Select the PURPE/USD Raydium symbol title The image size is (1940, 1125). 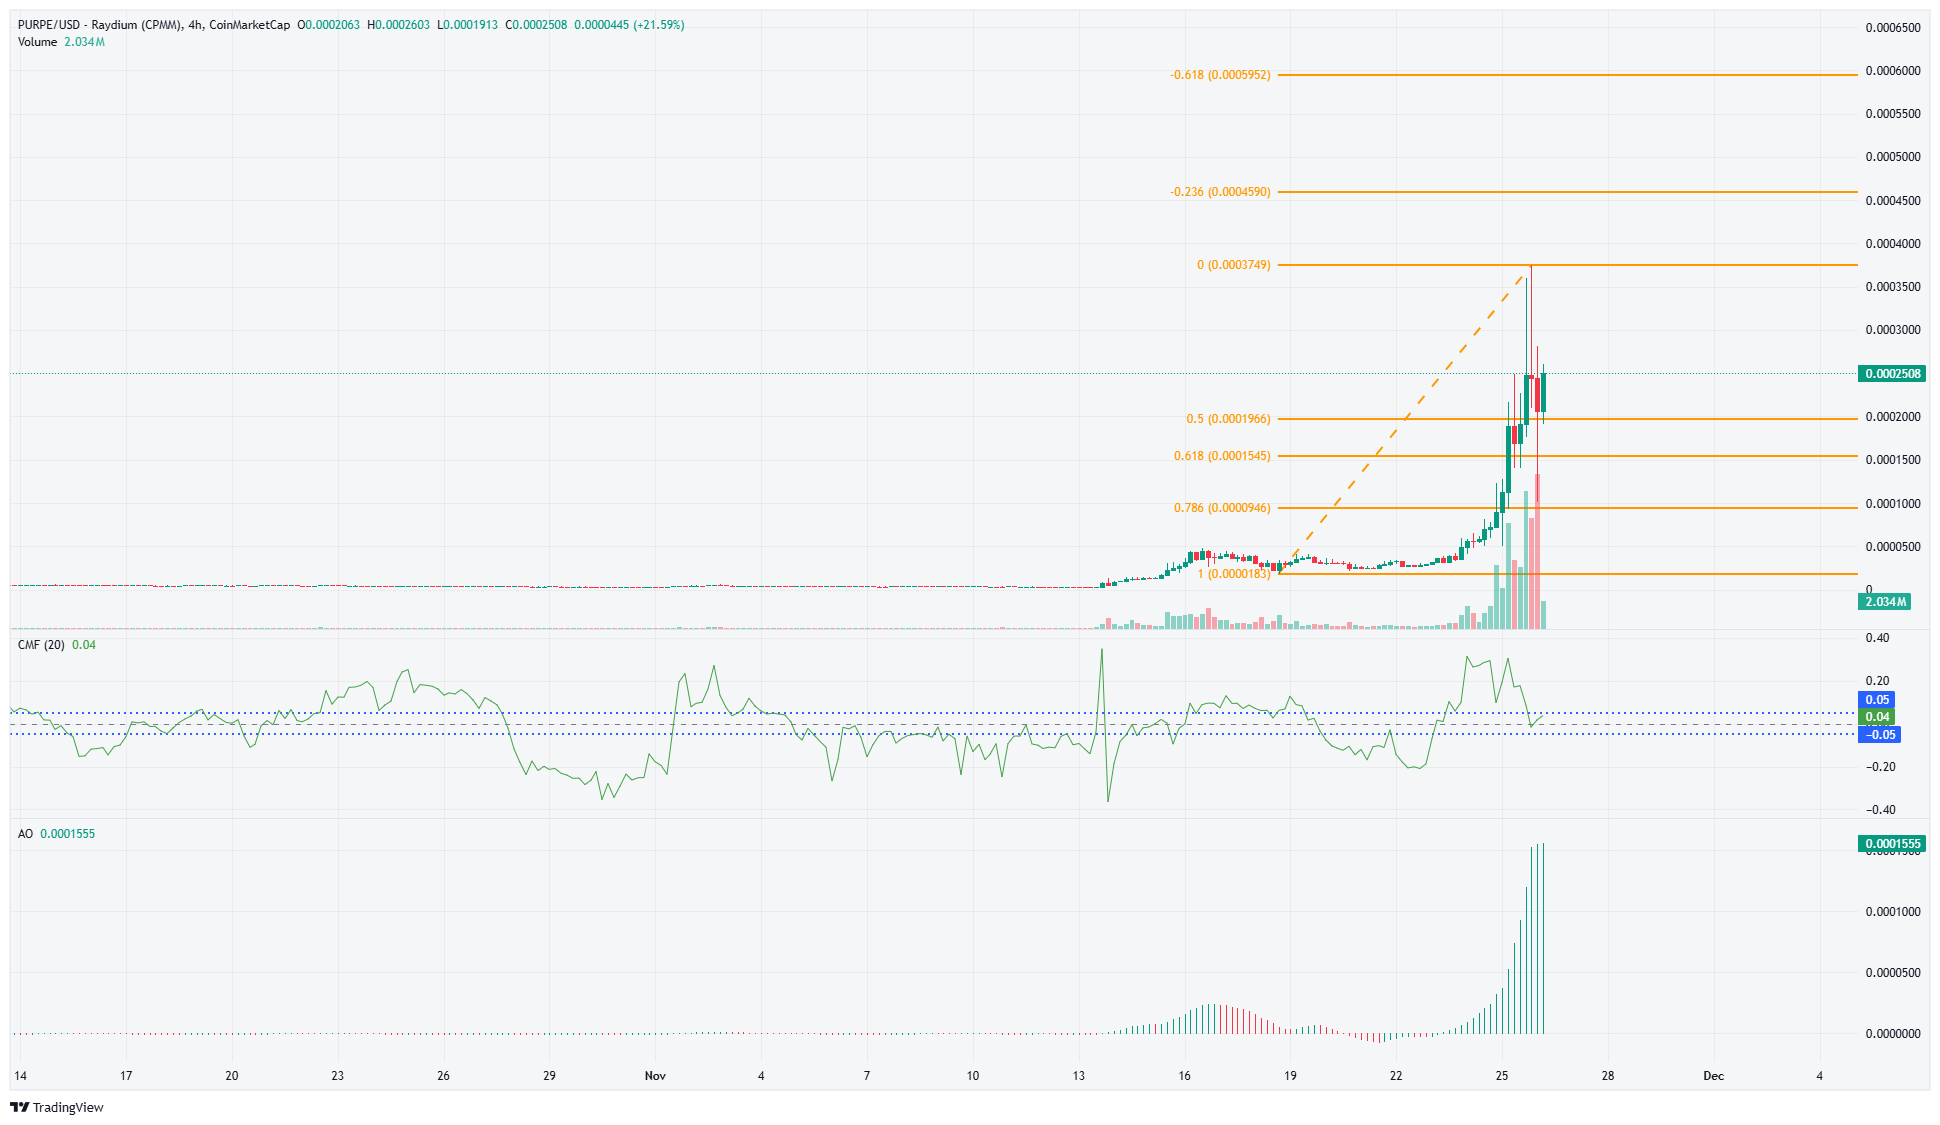click(x=98, y=25)
